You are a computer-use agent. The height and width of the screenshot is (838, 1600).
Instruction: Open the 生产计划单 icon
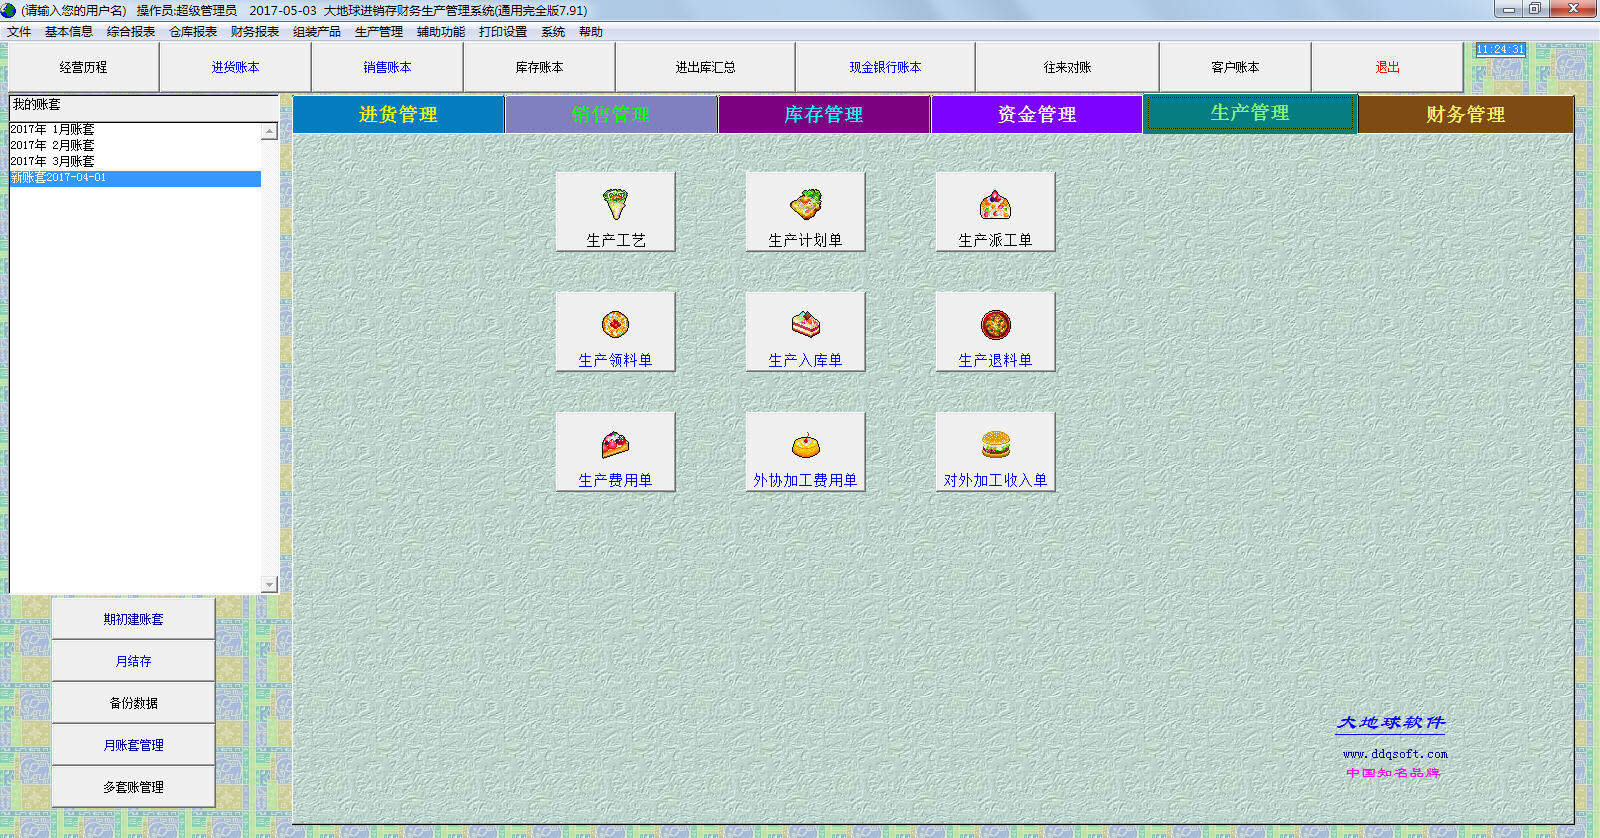point(805,212)
